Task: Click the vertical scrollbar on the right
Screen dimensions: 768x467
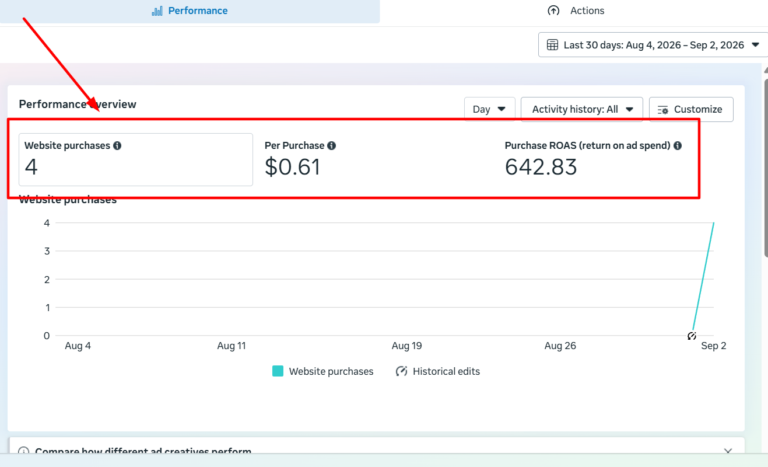Action: (766, 167)
